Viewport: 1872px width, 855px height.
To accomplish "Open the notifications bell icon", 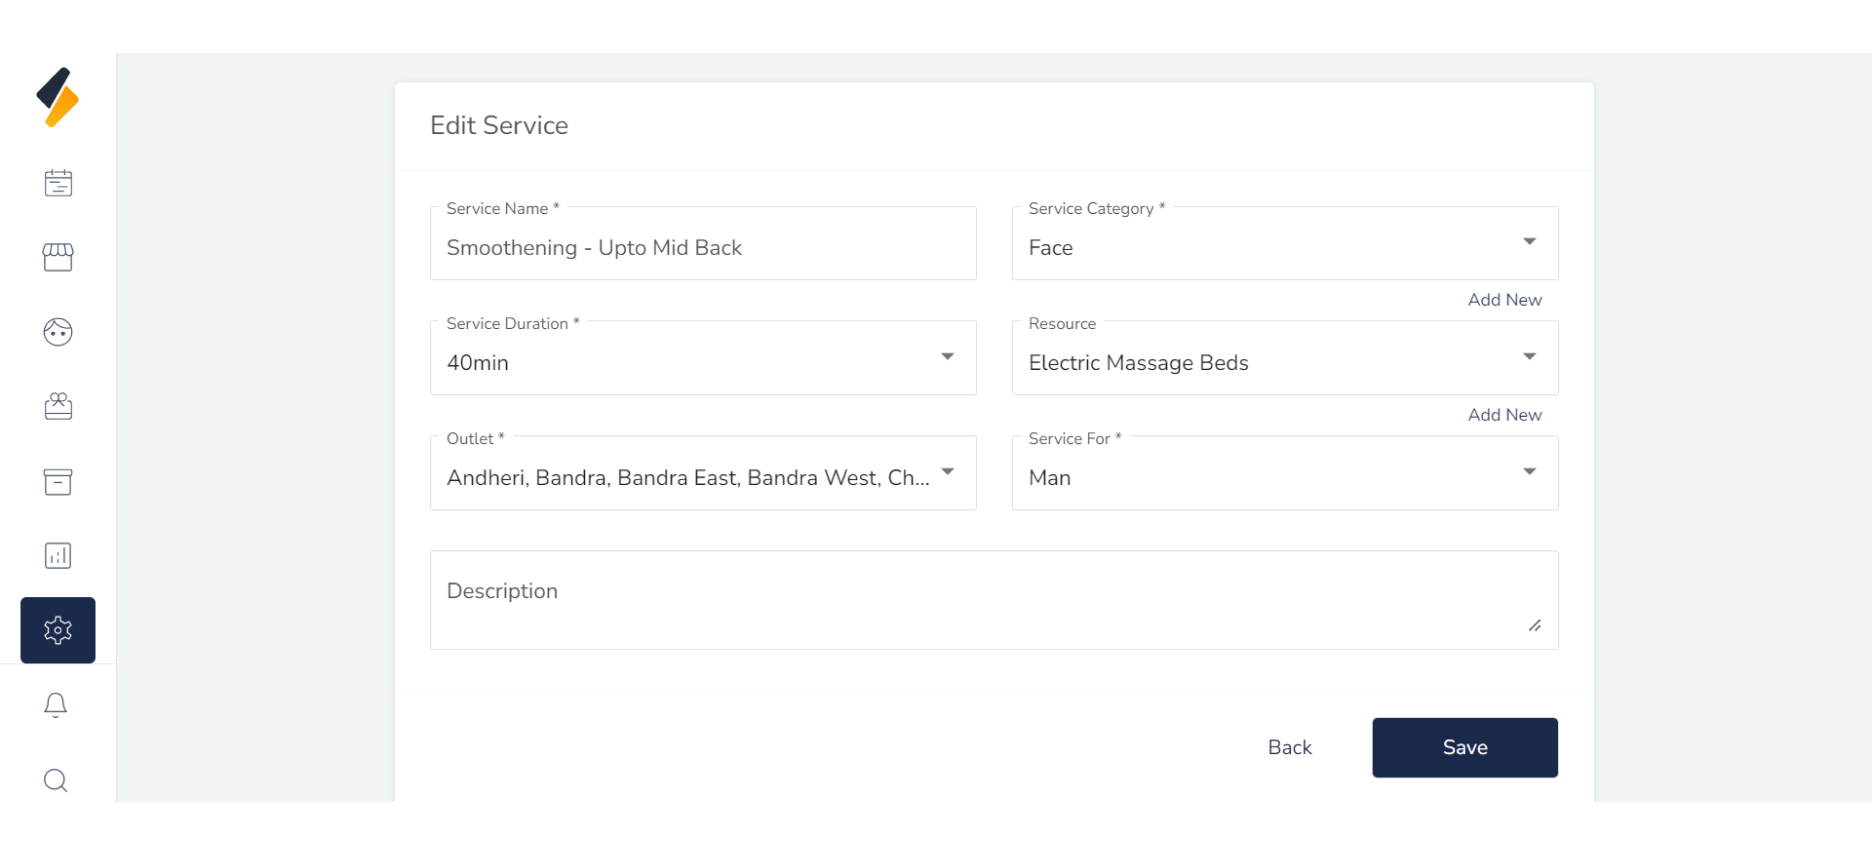I will point(56,705).
